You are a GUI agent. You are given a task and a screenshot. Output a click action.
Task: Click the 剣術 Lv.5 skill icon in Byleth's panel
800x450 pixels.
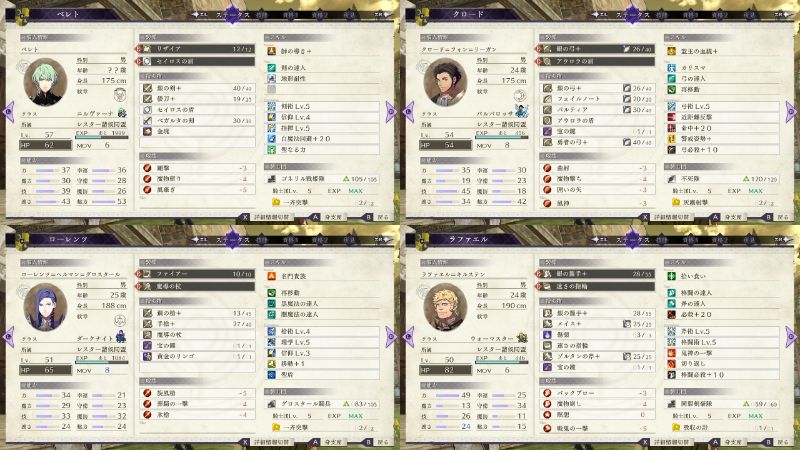pyautogui.click(x=271, y=106)
